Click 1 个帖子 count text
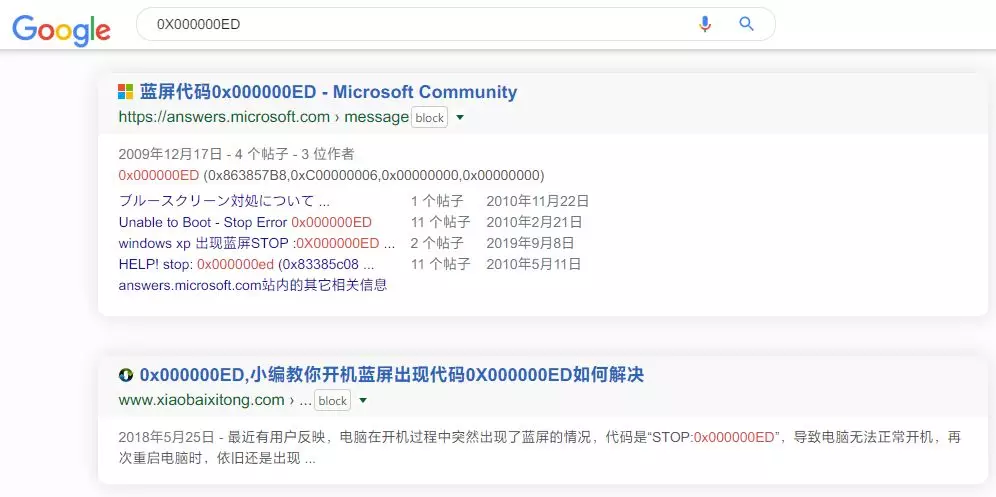The image size is (996, 497). point(437,201)
